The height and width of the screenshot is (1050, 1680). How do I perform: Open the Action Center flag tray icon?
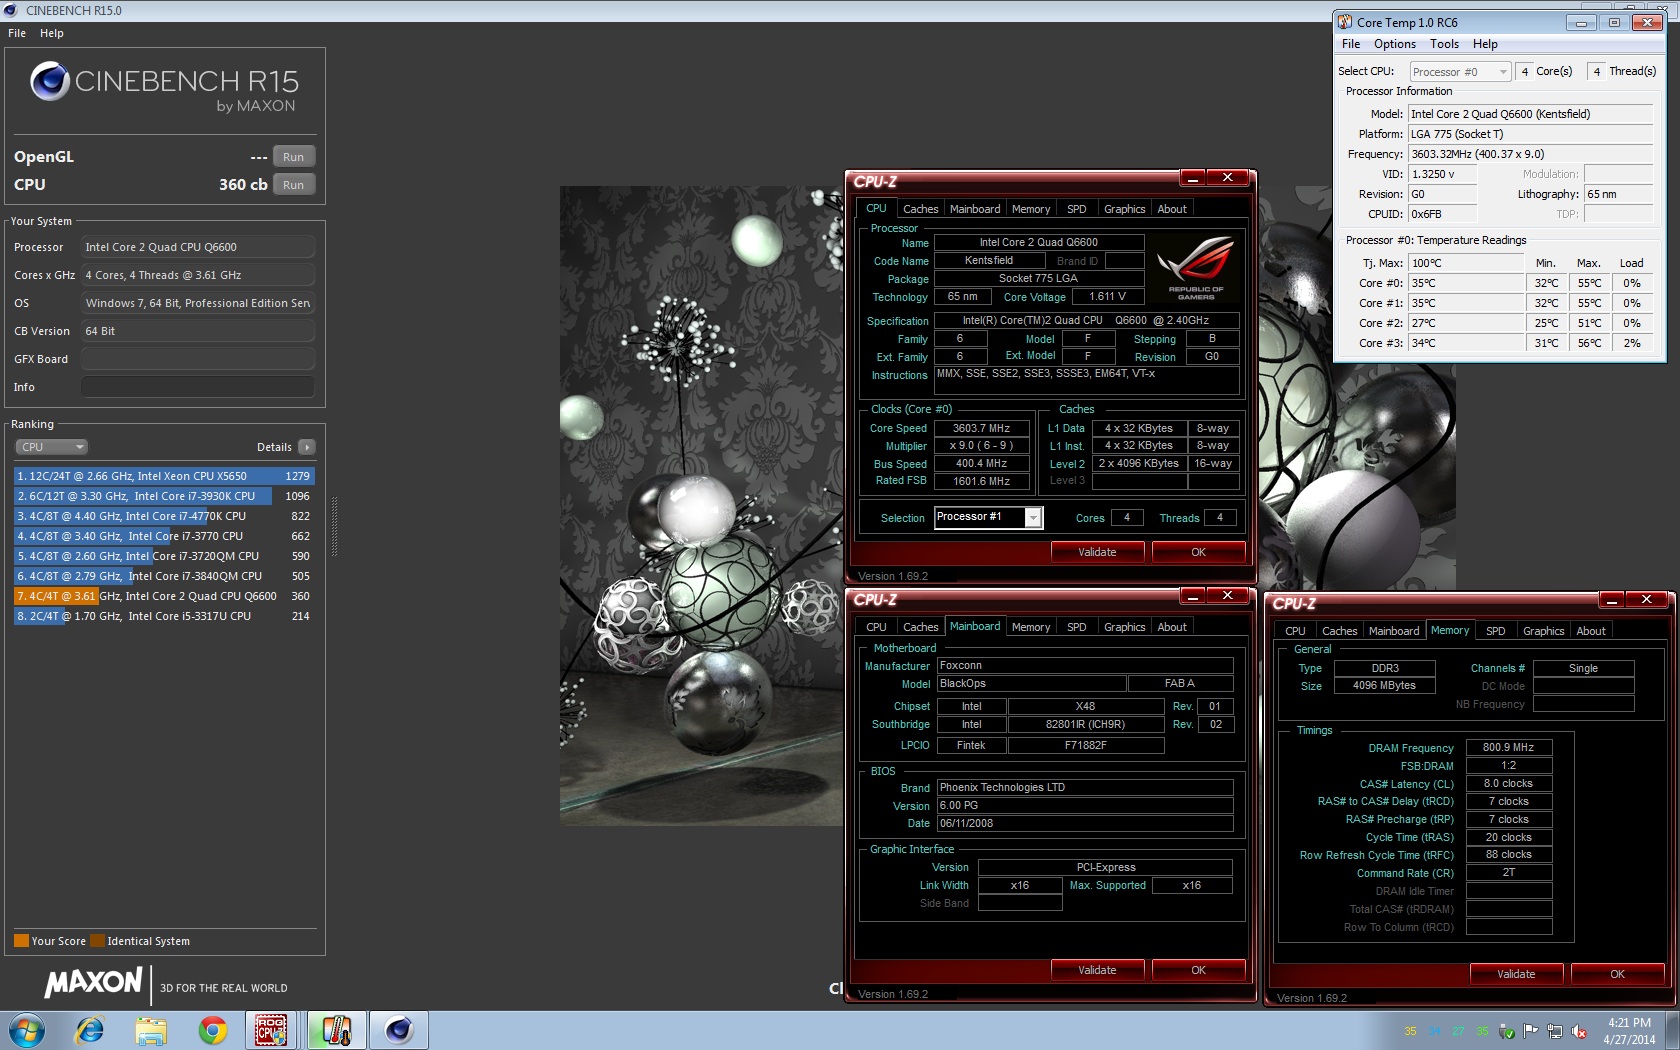click(1531, 1031)
